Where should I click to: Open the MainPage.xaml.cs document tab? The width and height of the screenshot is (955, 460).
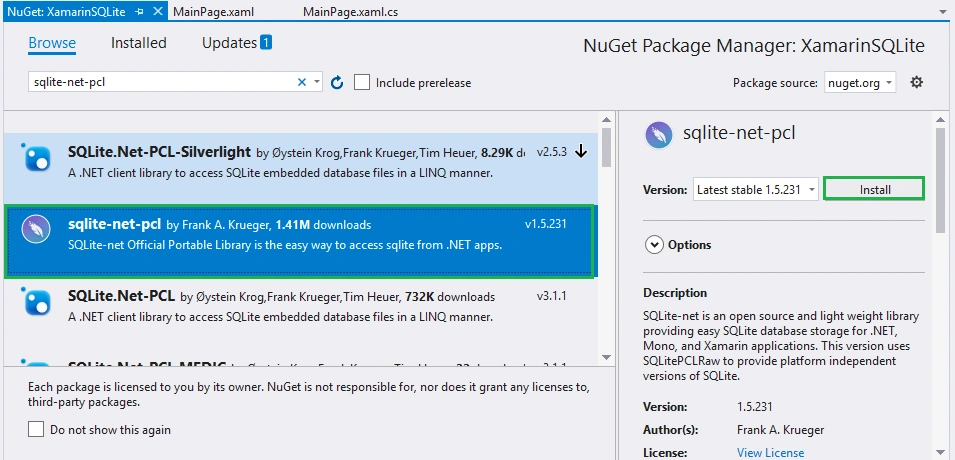[x=351, y=12]
